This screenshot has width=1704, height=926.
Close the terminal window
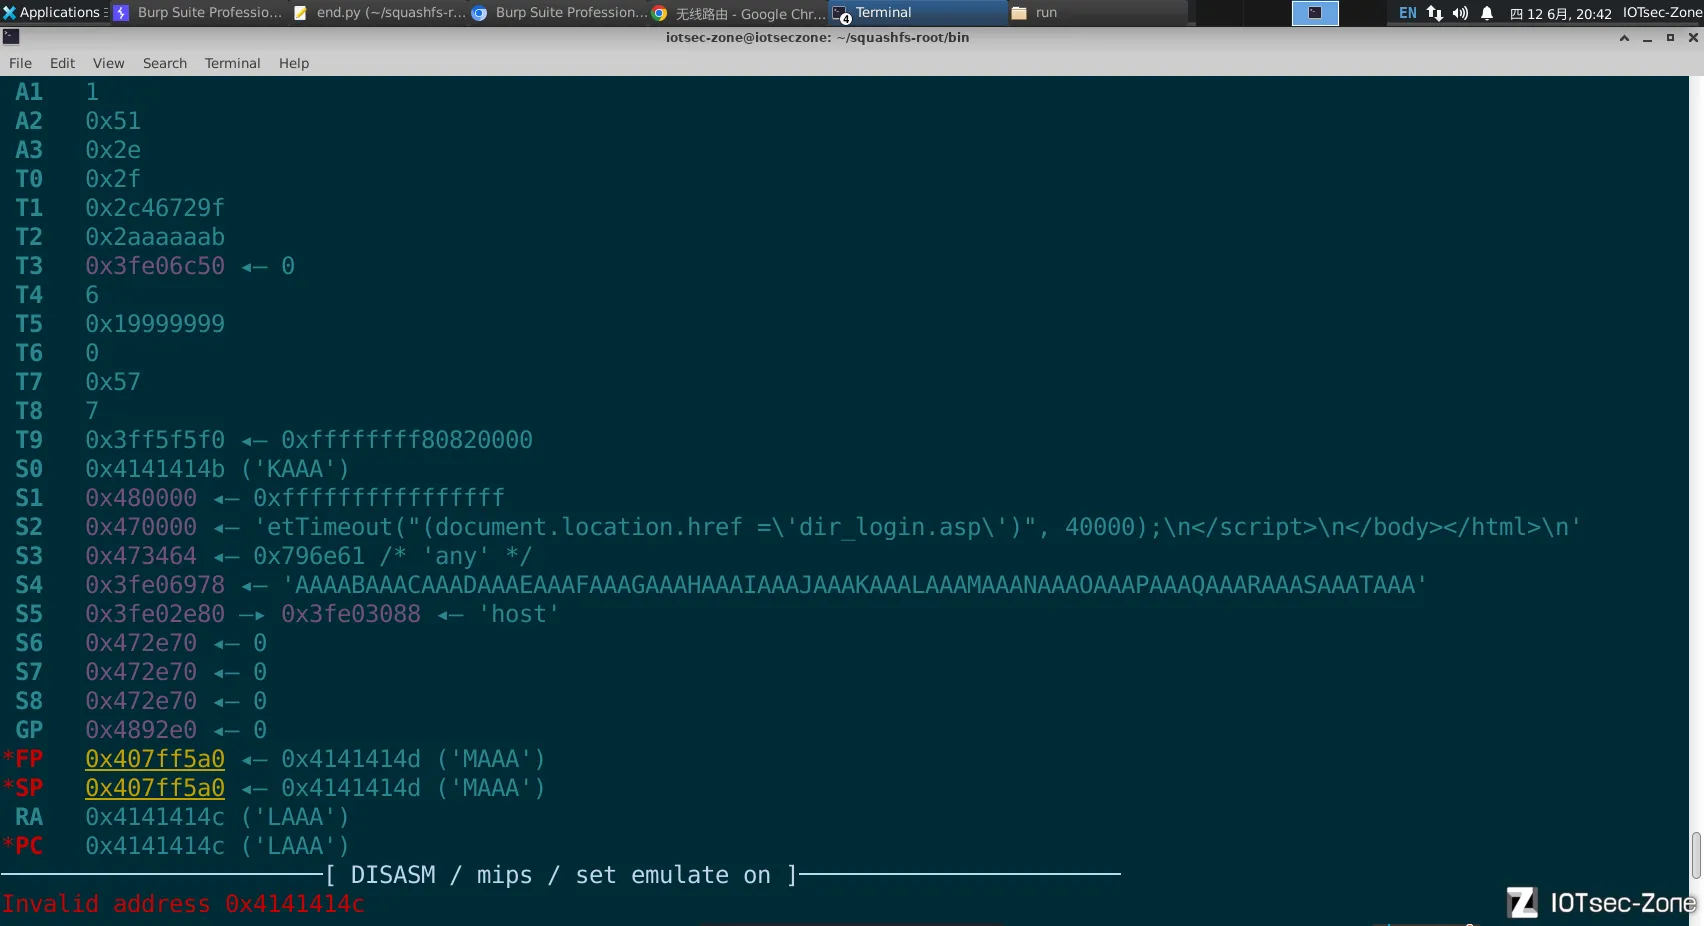[1693, 38]
